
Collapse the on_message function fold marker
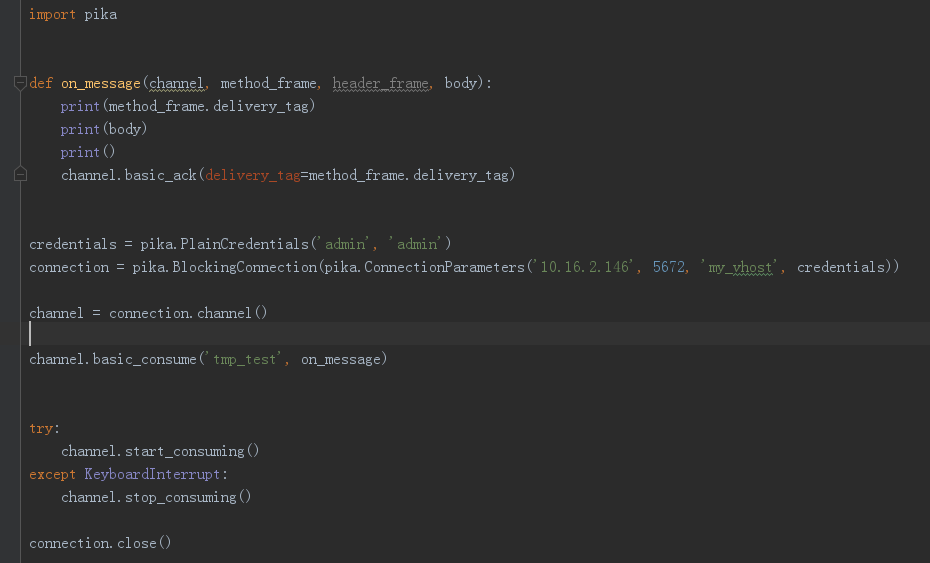20,83
